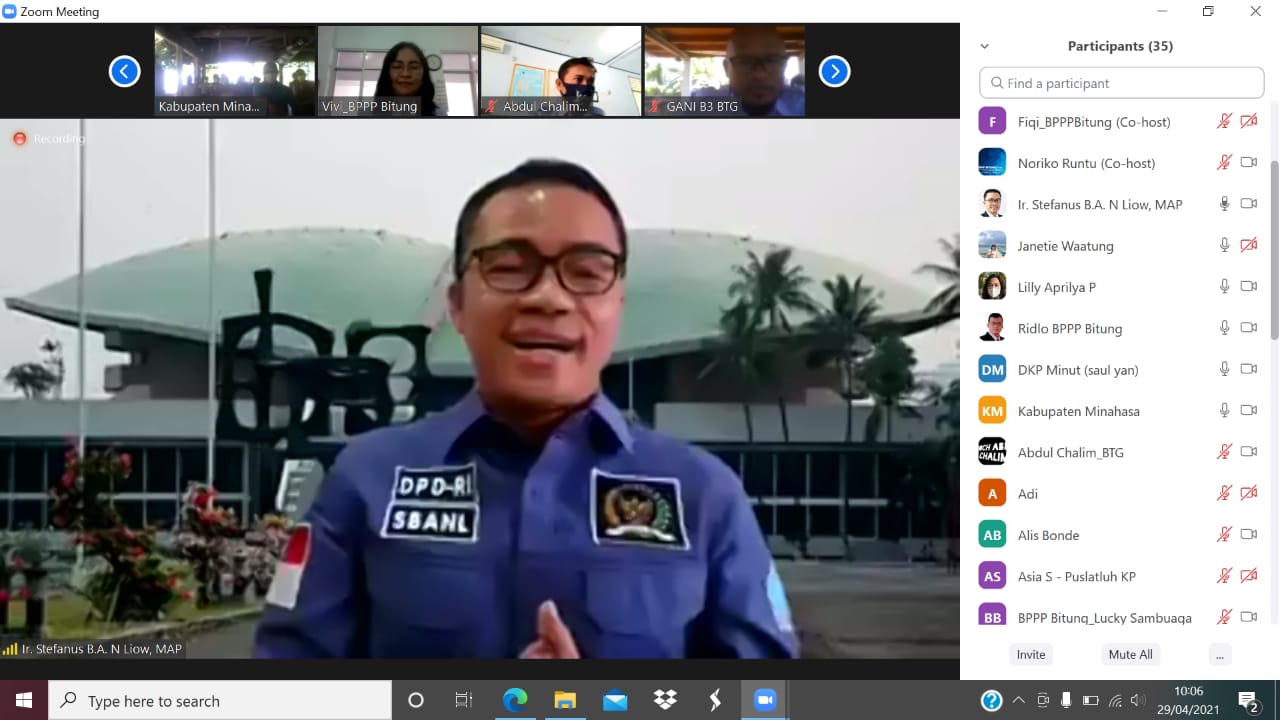Open Microsoft Edge from the taskbar
Viewport: 1280px width, 720px height.
[514, 700]
